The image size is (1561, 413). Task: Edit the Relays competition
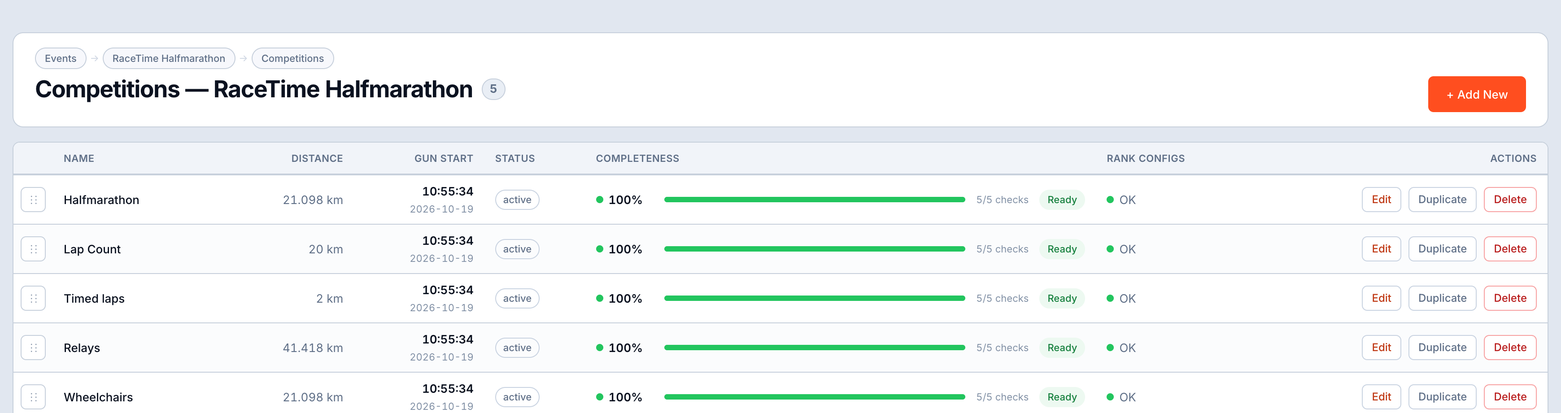1381,348
